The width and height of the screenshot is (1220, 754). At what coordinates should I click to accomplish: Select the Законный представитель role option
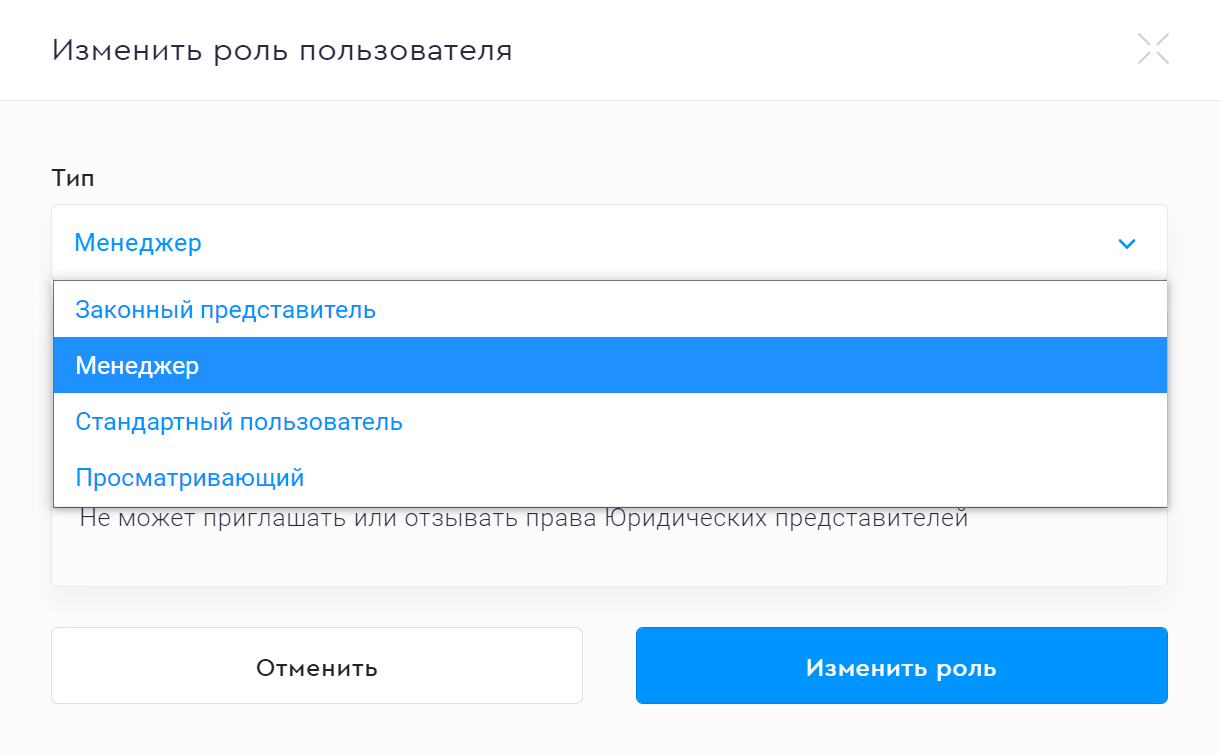pos(226,310)
